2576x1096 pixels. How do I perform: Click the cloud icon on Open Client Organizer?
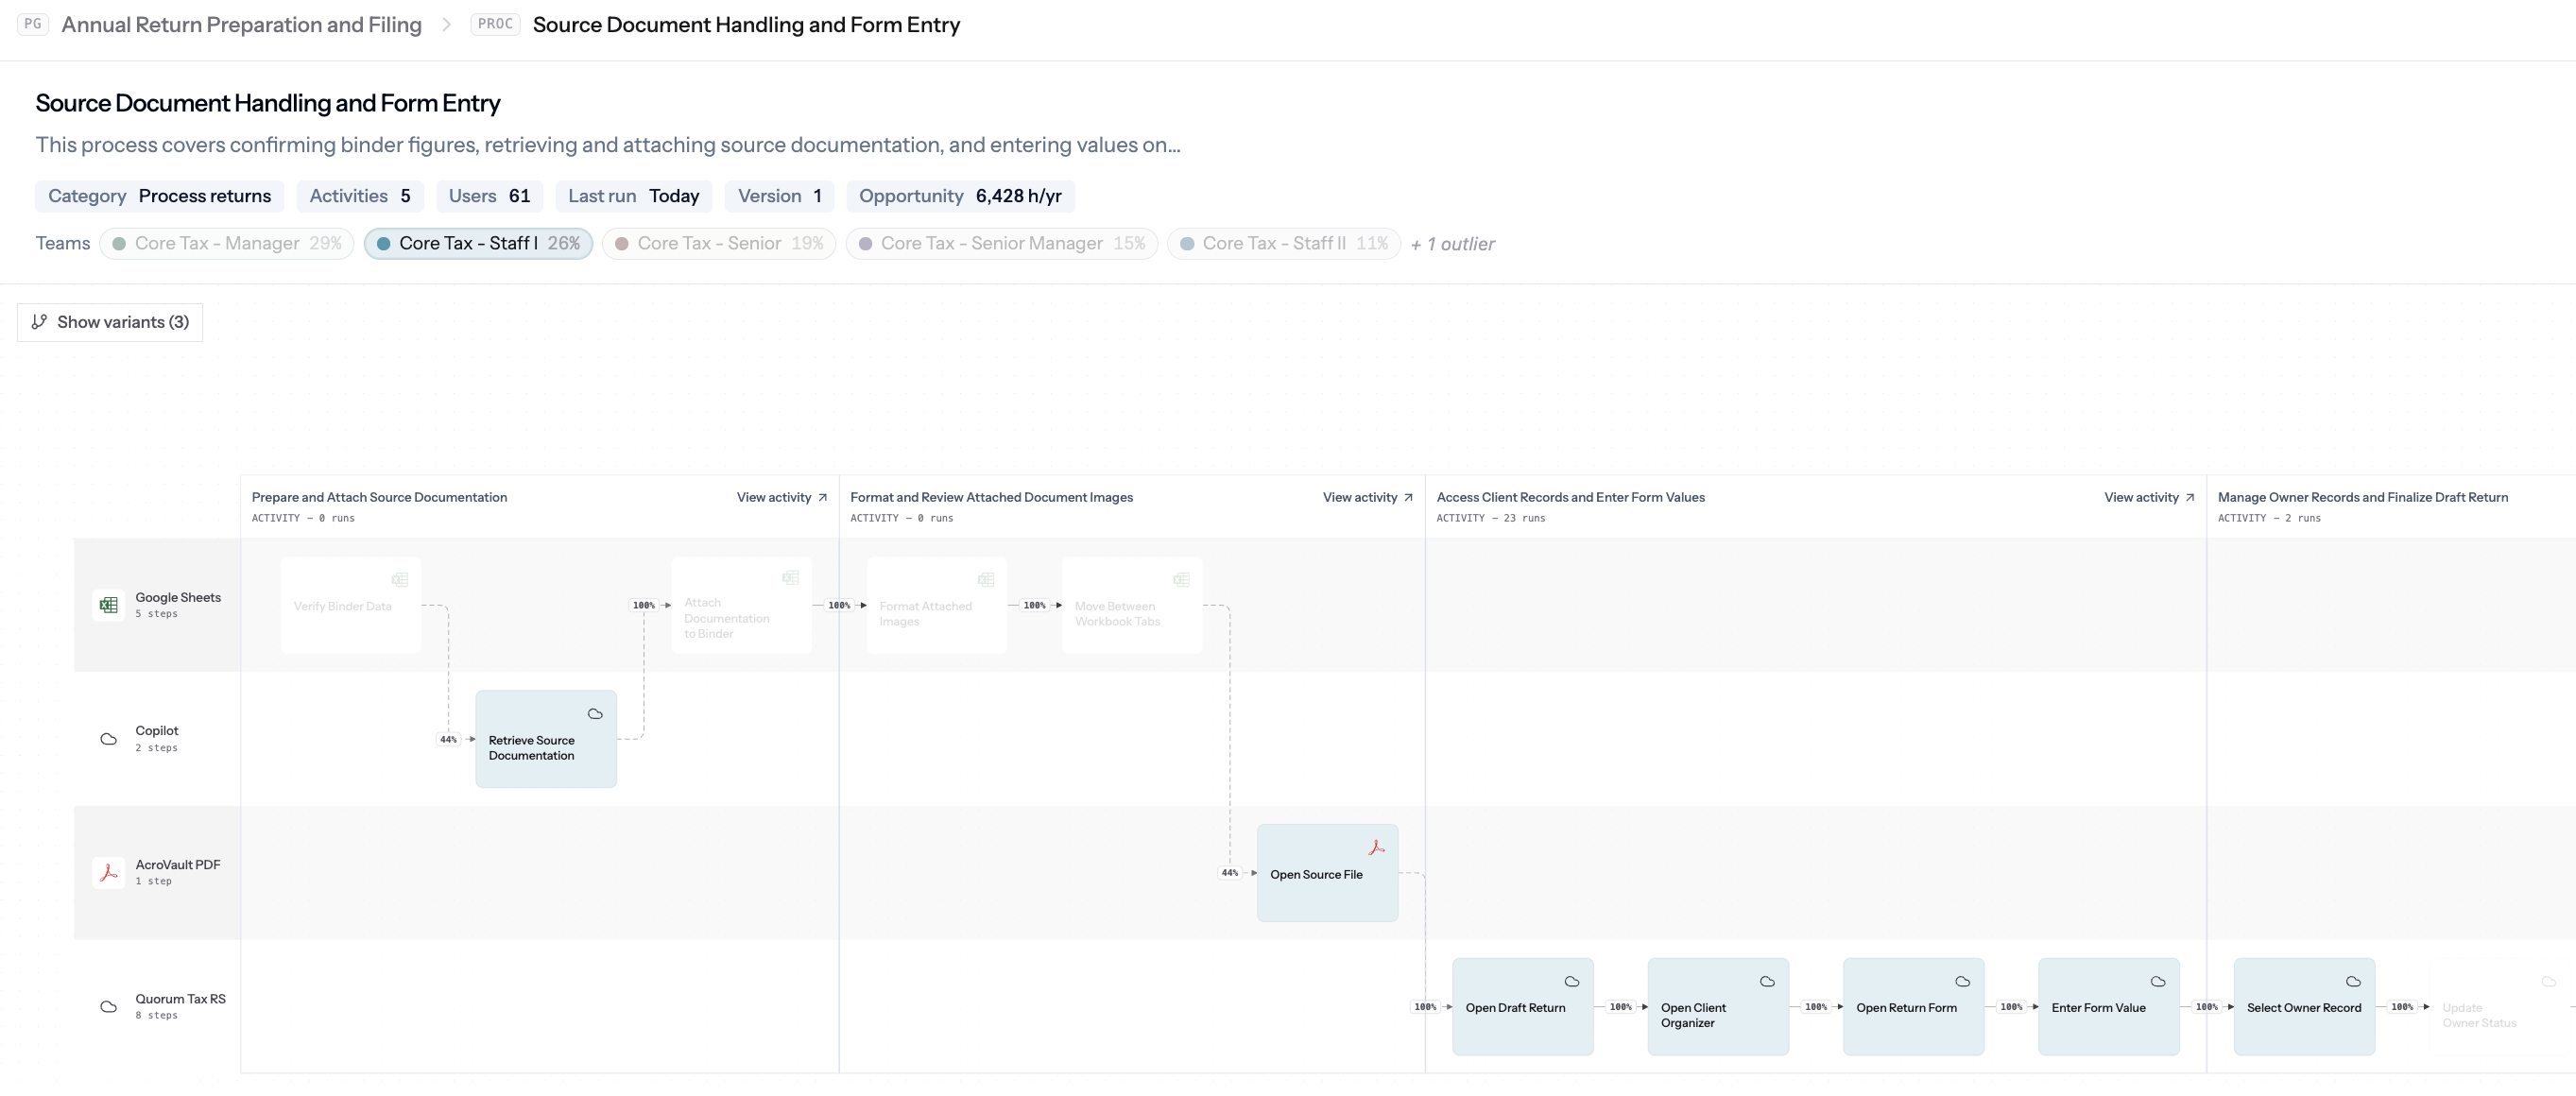point(1767,981)
